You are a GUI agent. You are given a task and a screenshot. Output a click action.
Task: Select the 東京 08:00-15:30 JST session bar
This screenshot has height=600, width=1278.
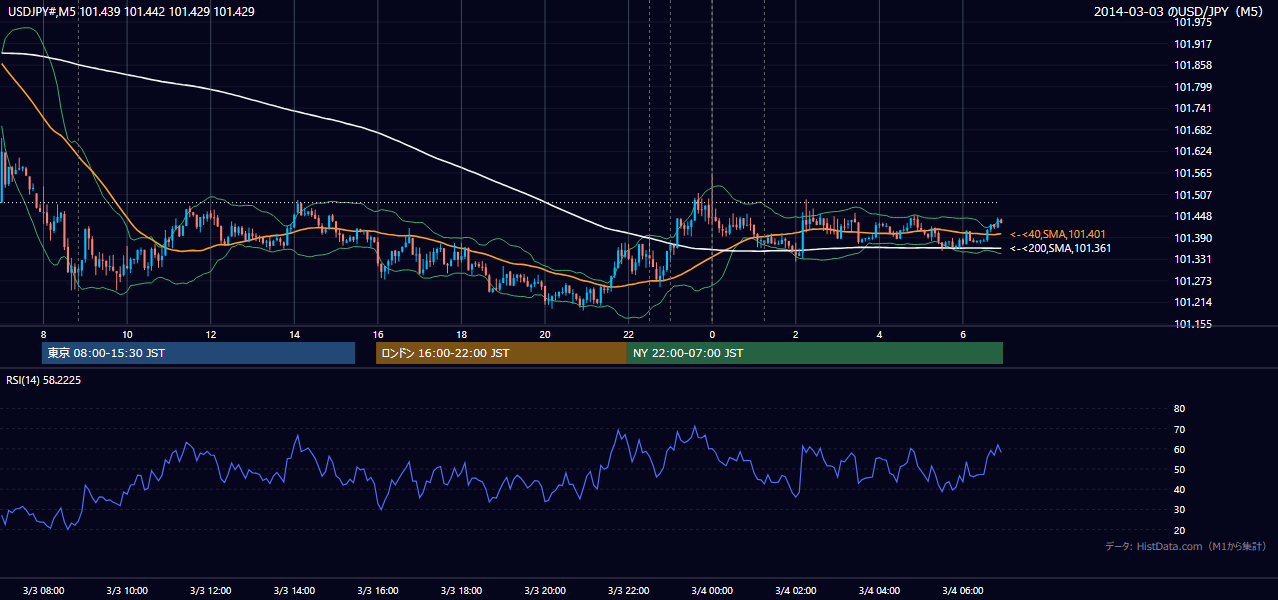[x=198, y=353]
